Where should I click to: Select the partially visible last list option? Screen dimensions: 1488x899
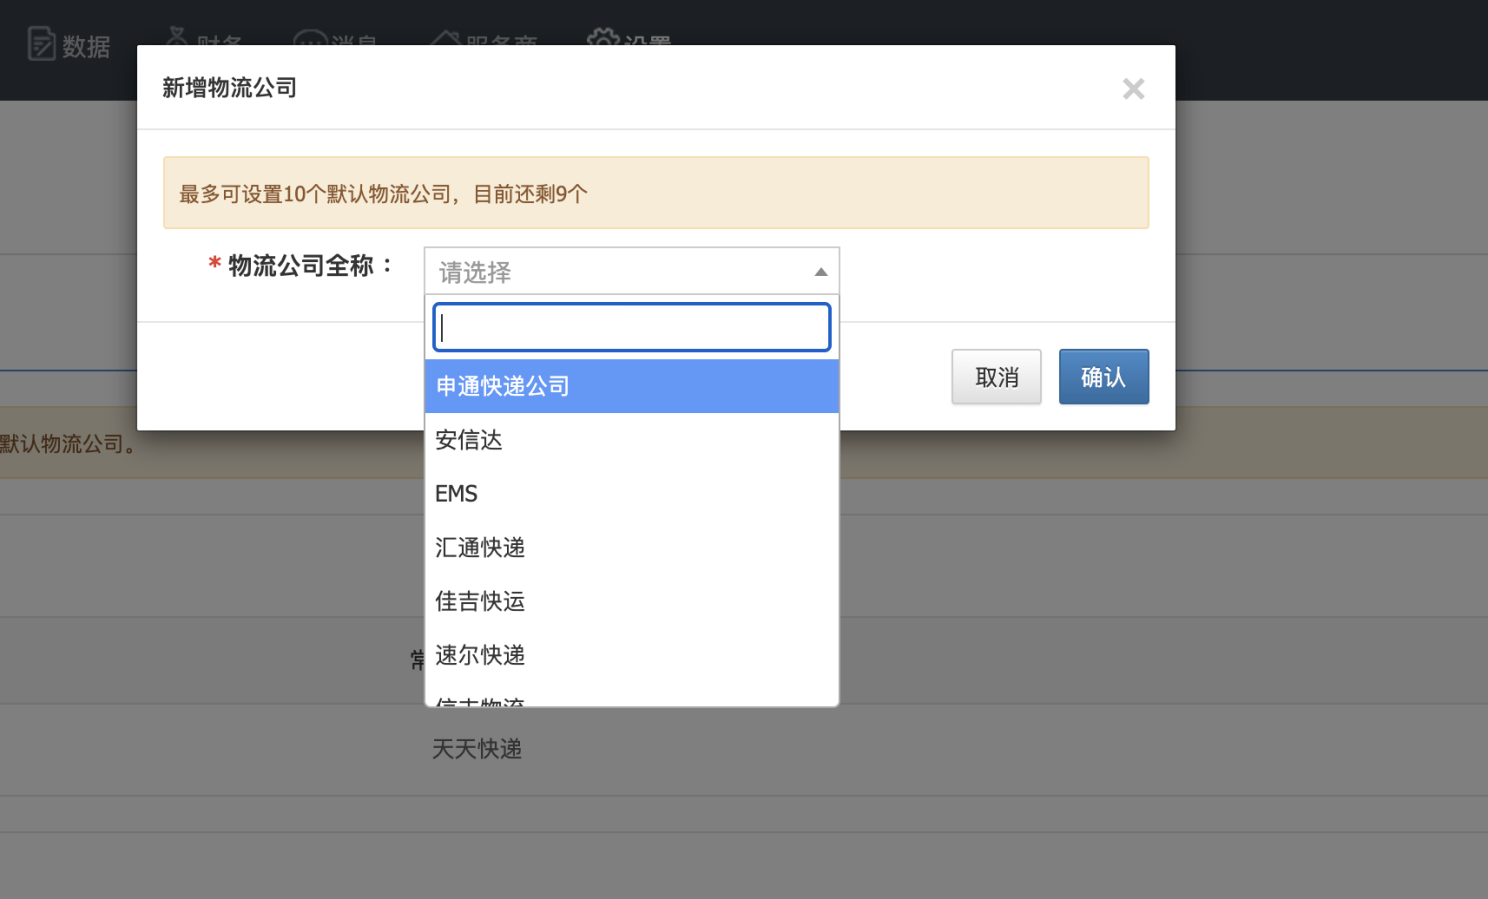(x=631, y=700)
